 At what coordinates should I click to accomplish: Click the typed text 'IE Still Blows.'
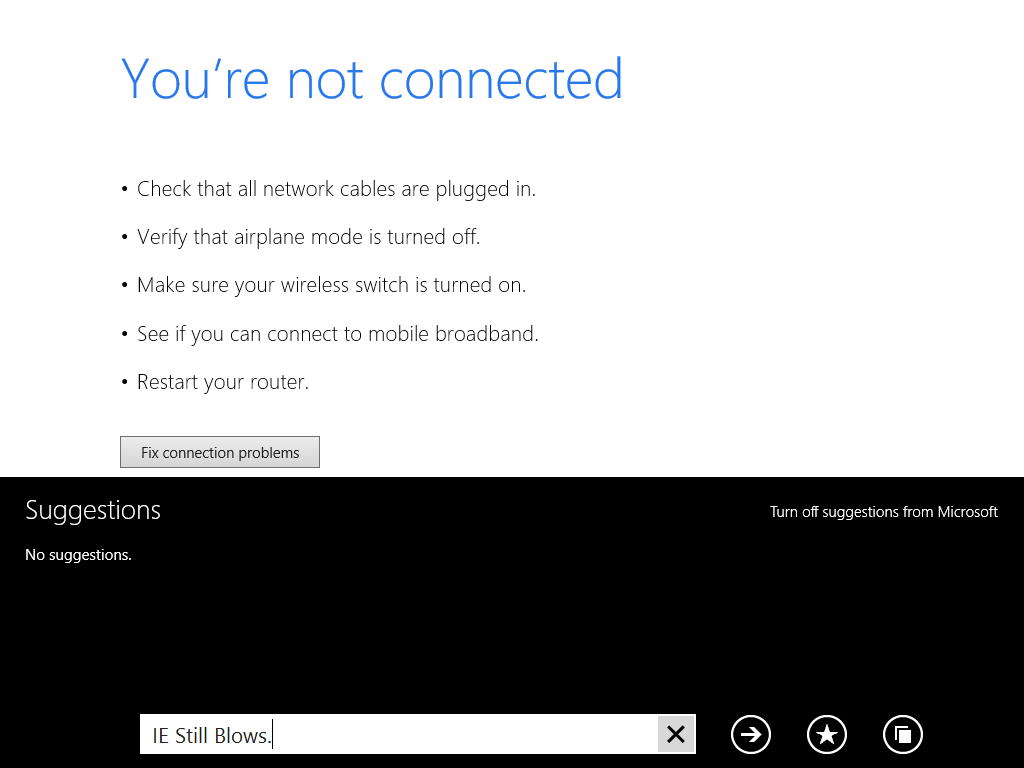tap(212, 735)
